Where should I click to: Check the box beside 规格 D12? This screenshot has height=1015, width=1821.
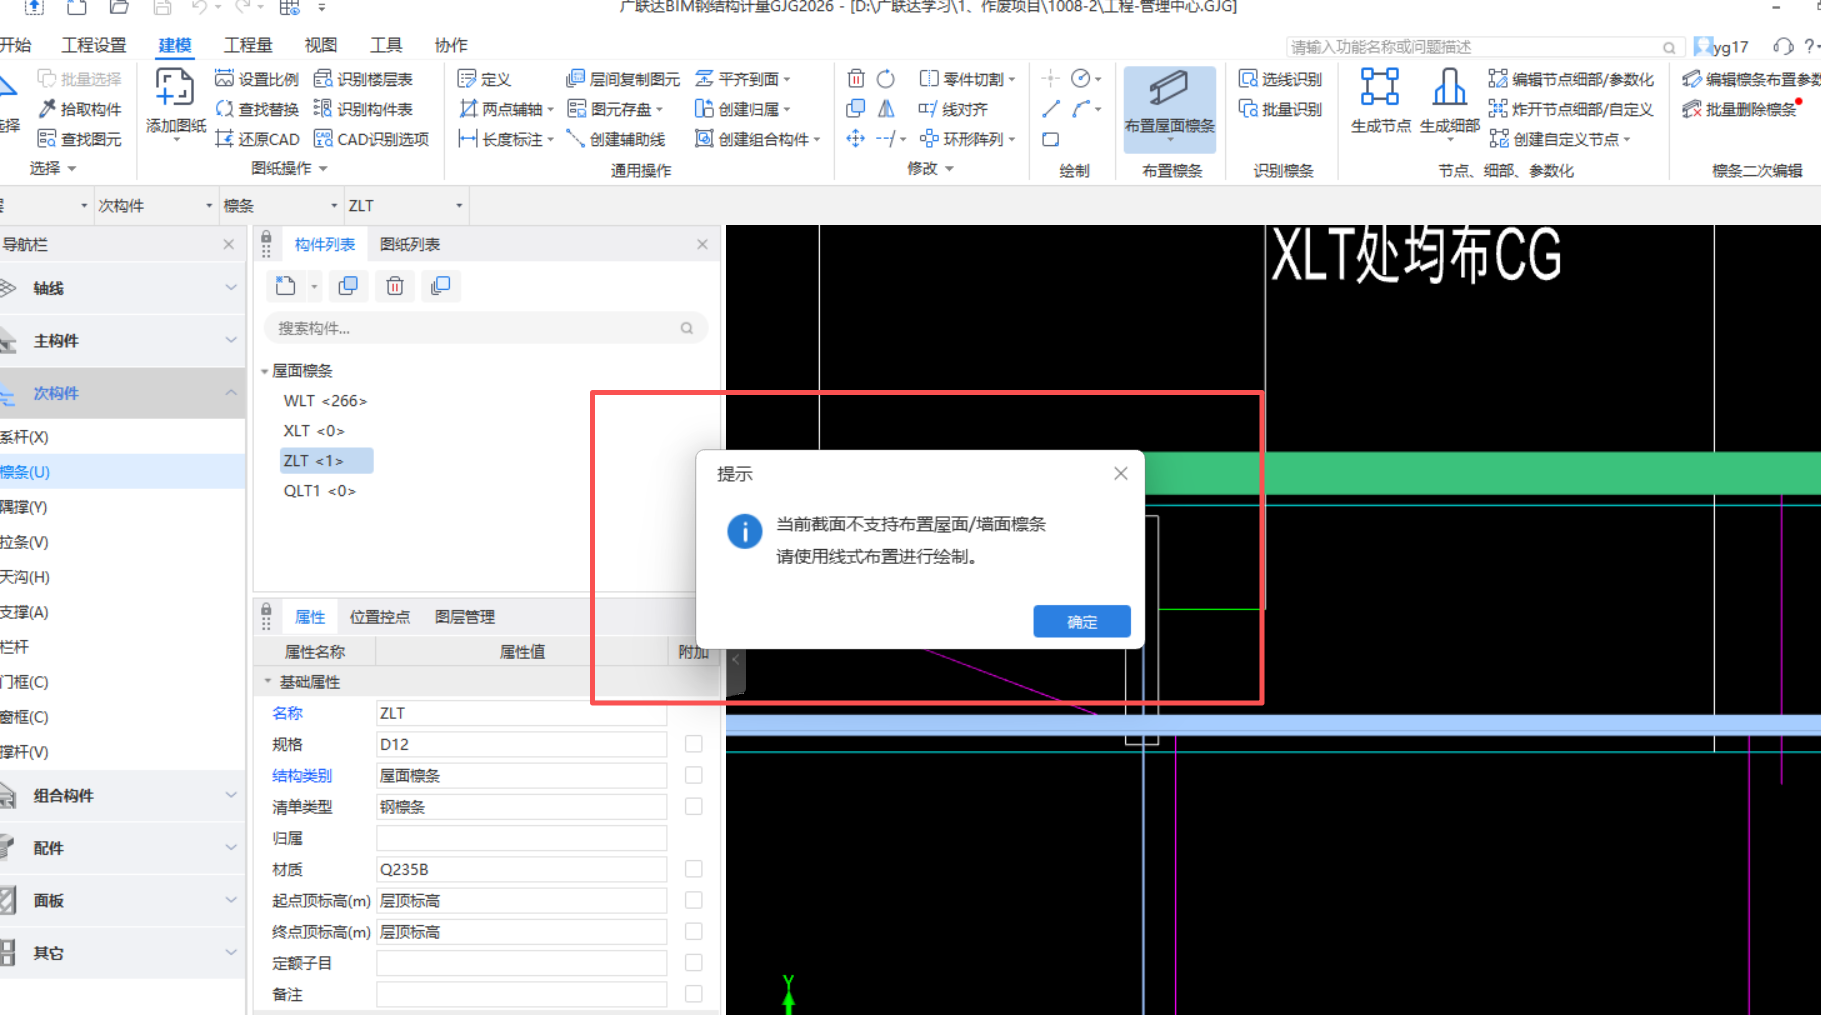tap(694, 744)
